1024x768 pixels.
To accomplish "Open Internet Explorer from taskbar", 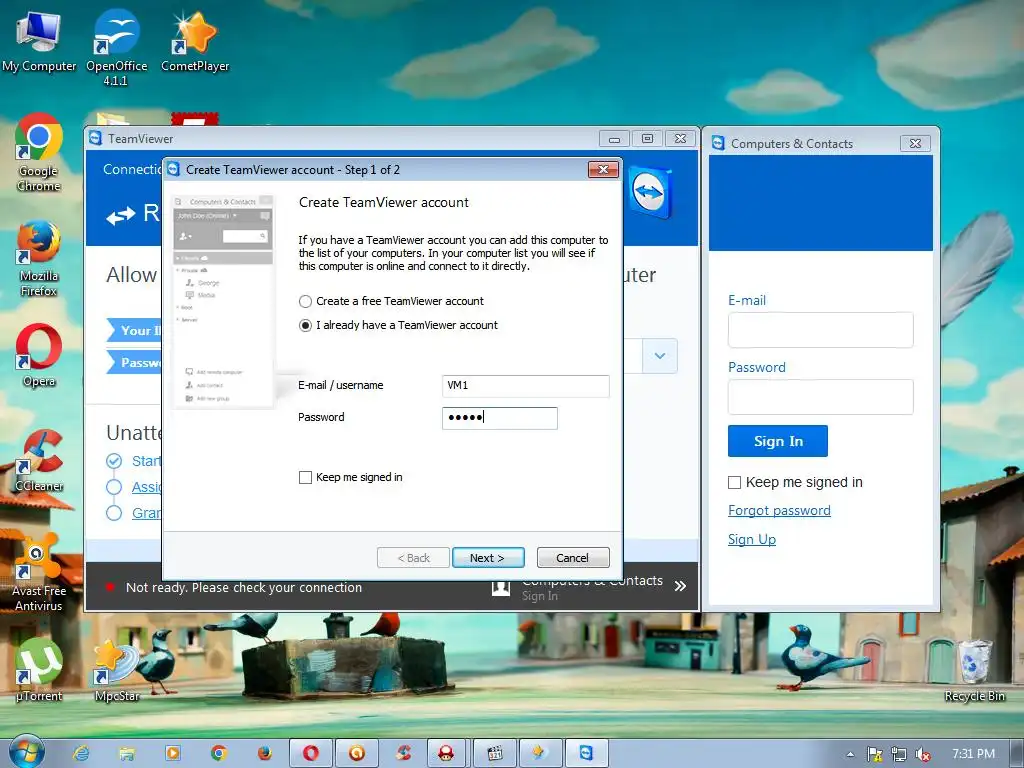I will [81, 754].
